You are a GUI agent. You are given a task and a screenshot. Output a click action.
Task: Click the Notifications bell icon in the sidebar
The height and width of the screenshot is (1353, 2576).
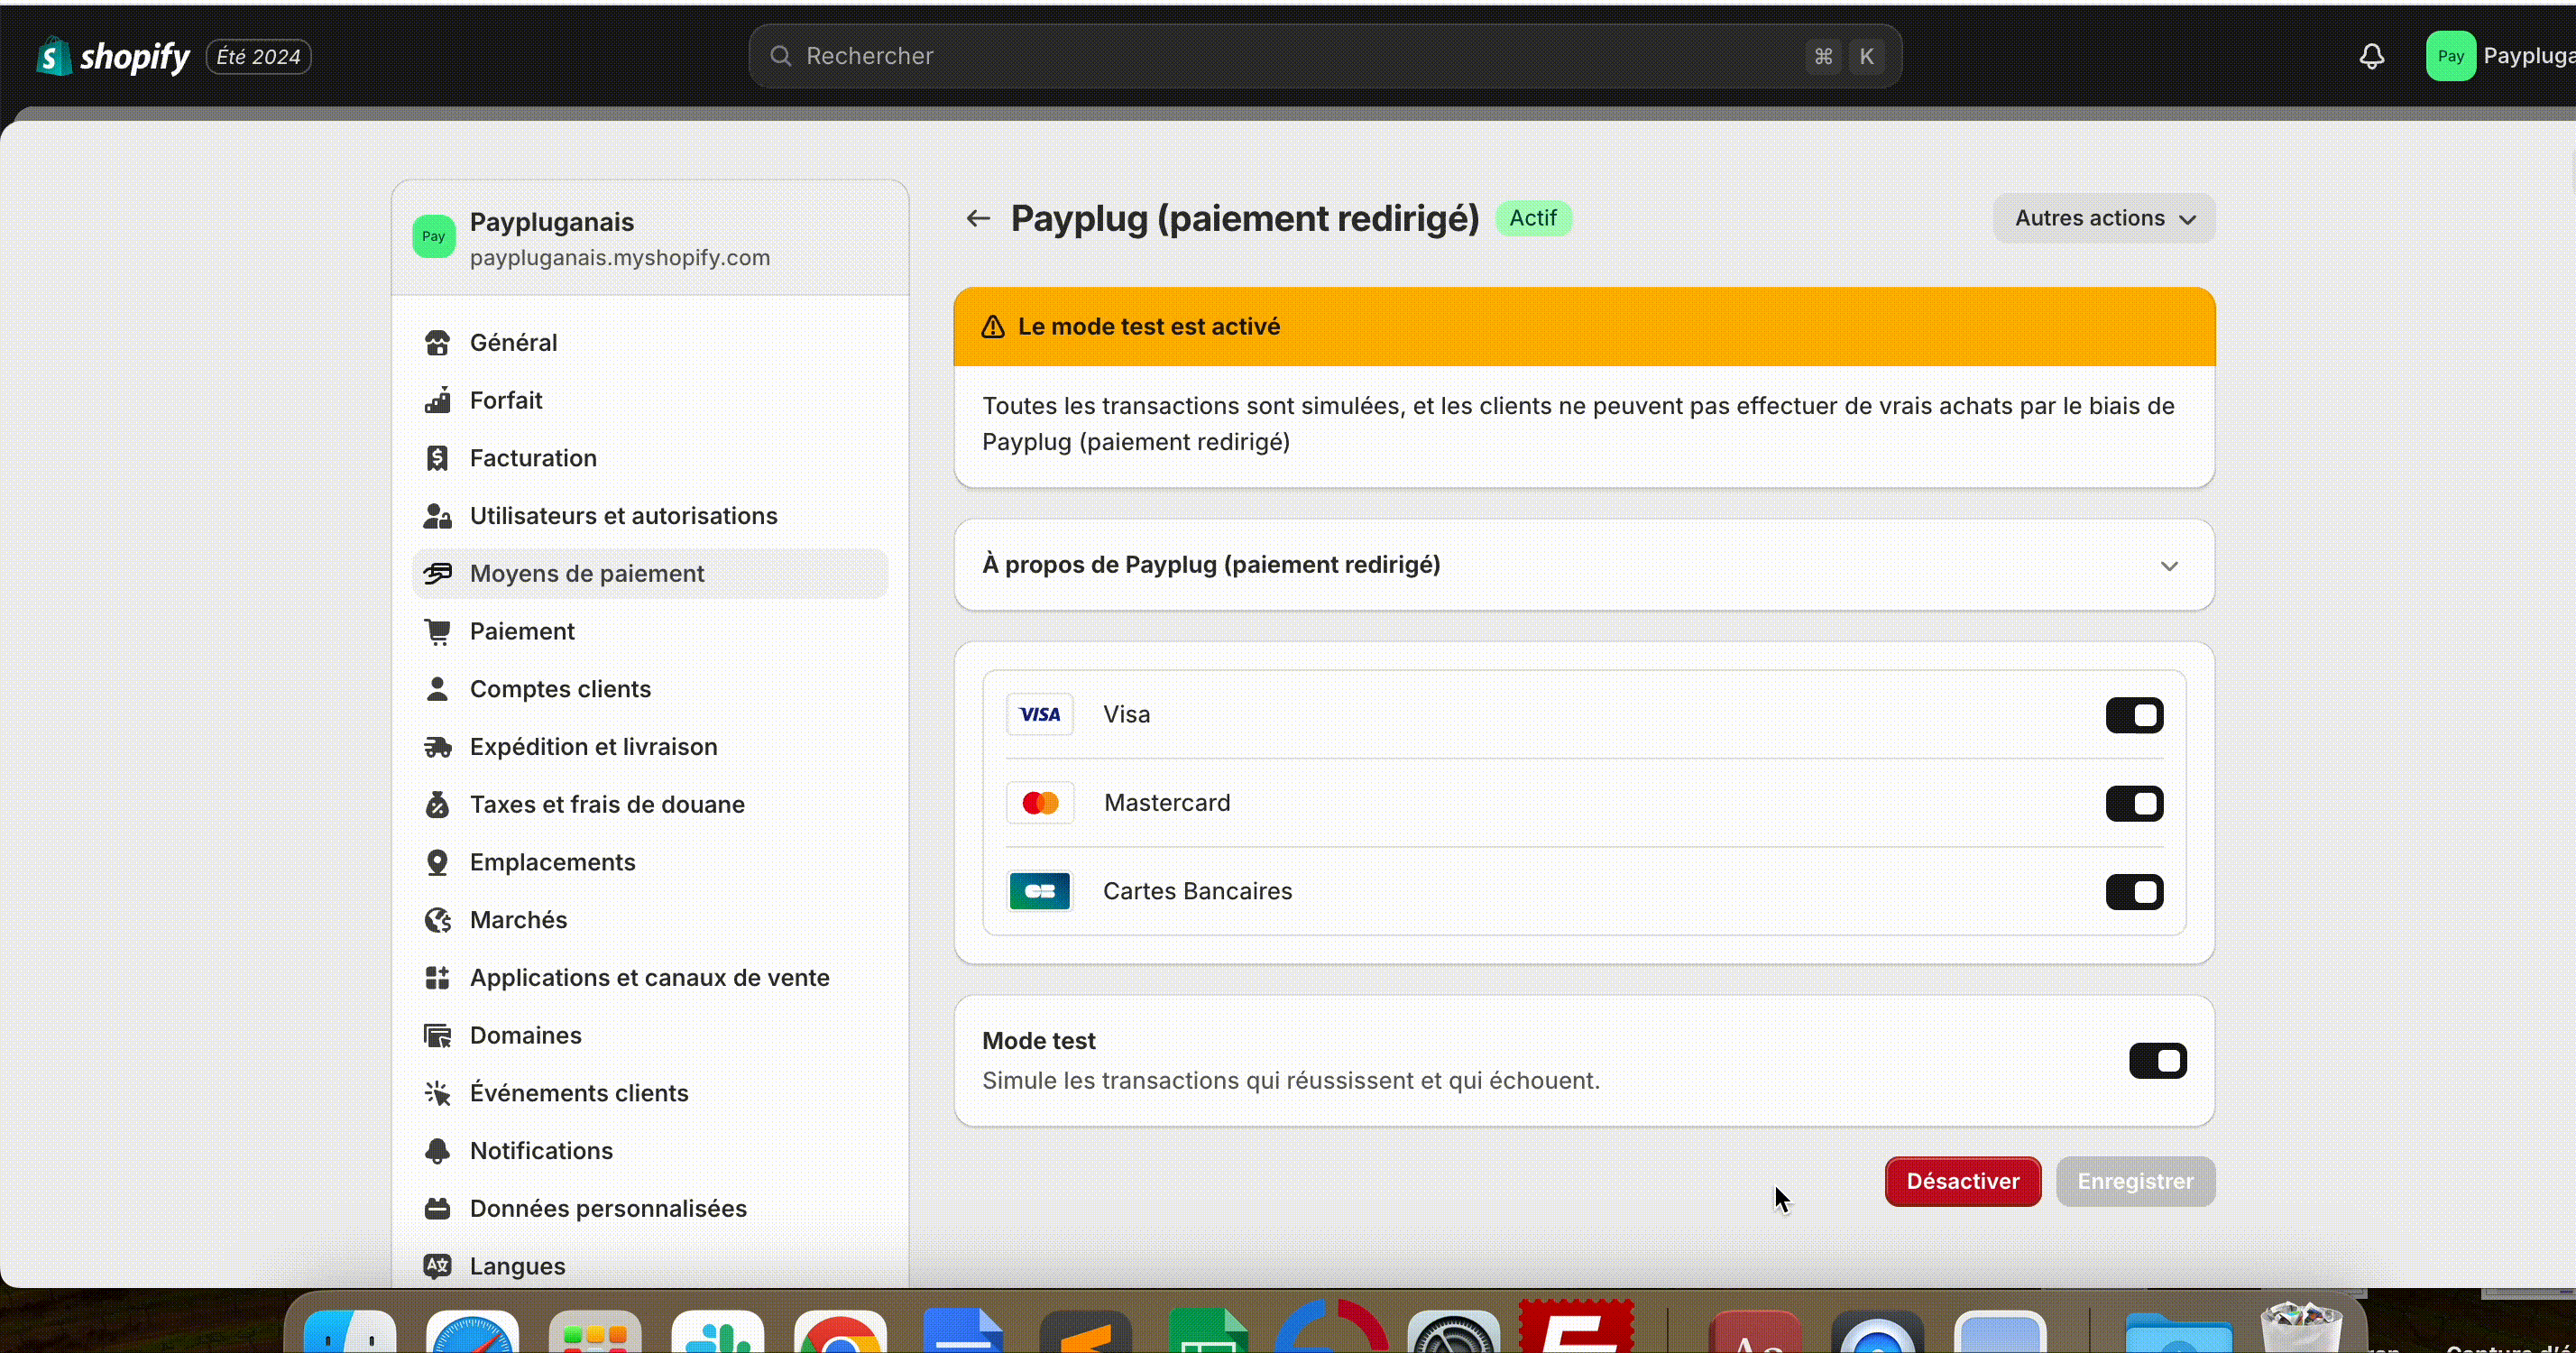437,1151
